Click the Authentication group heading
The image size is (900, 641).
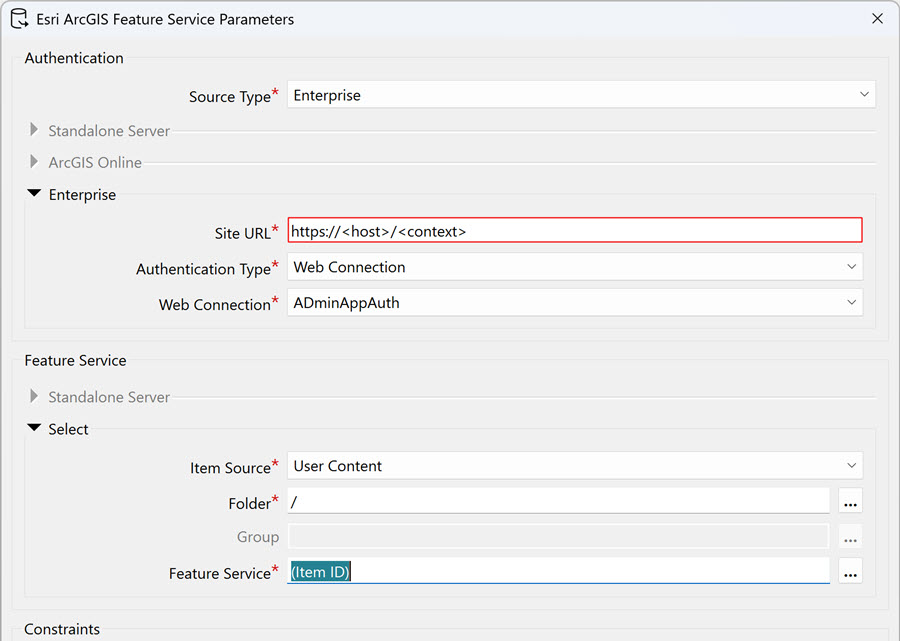(x=74, y=58)
